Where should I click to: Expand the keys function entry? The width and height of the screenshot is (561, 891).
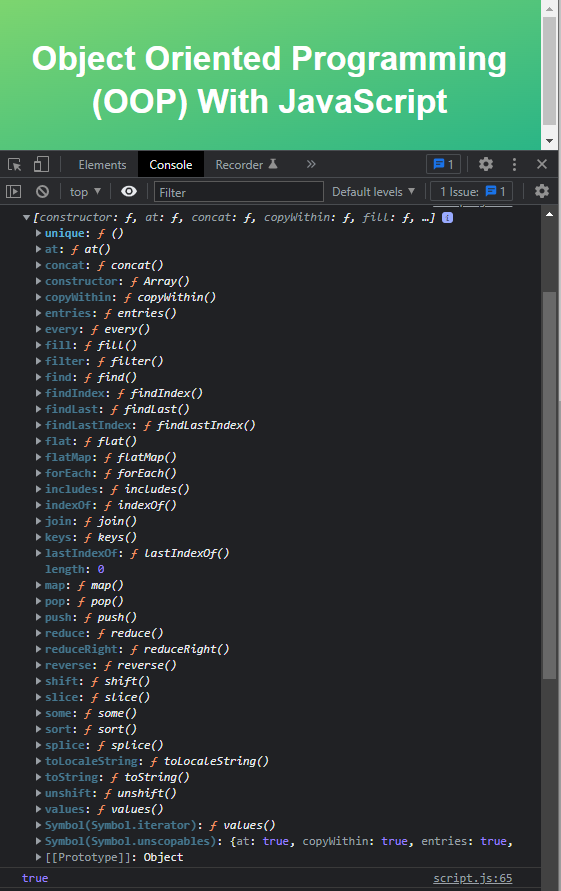coord(38,537)
